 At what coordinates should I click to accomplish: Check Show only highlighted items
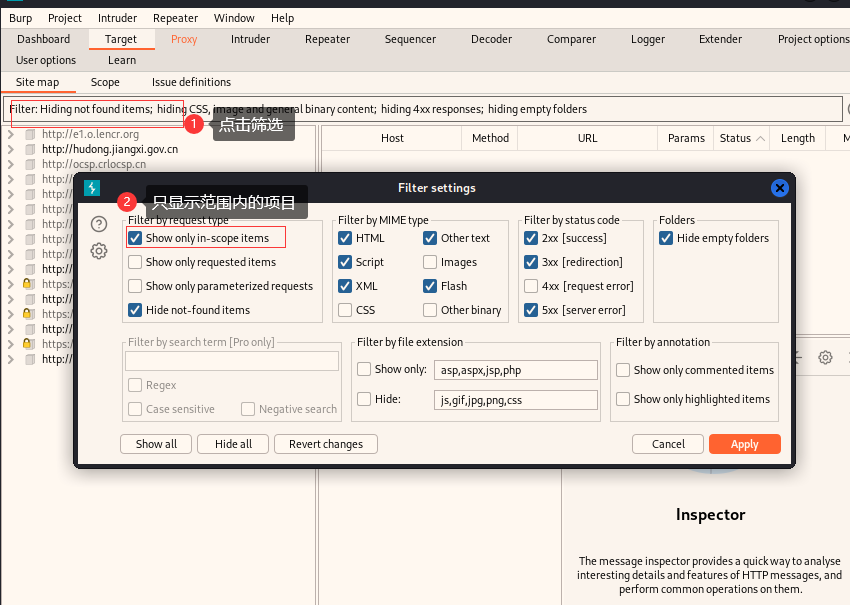point(623,399)
